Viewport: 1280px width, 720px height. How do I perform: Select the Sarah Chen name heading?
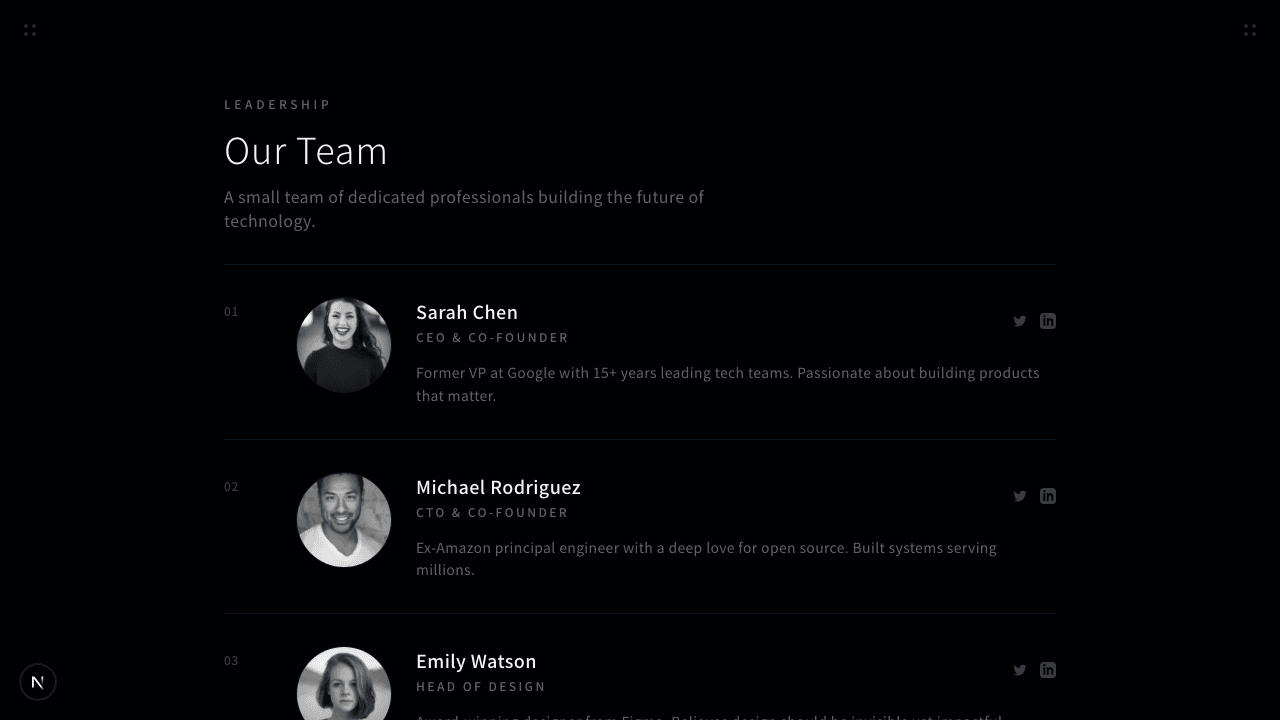[x=466, y=312]
